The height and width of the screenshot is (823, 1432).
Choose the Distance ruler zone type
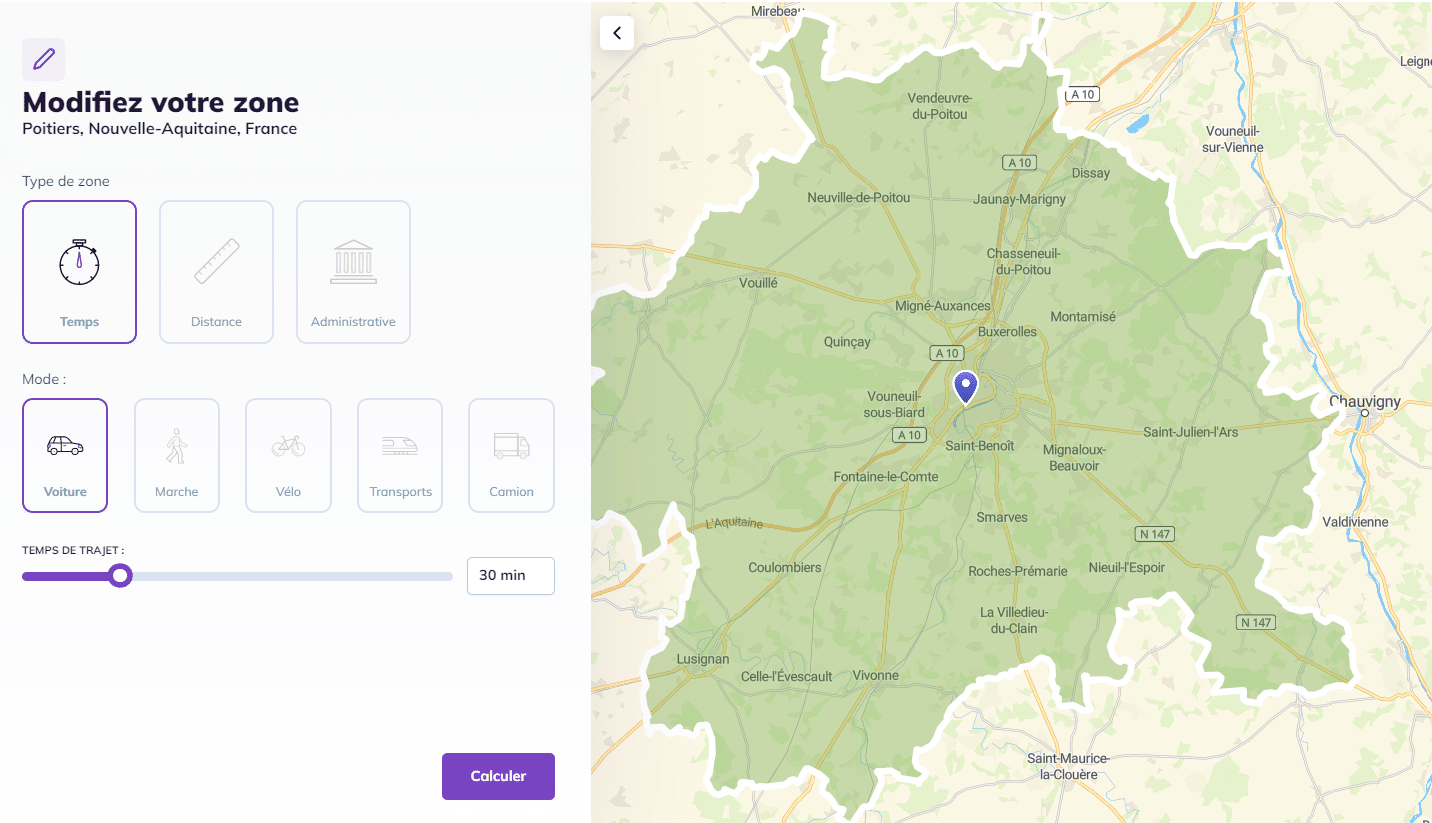pos(216,272)
